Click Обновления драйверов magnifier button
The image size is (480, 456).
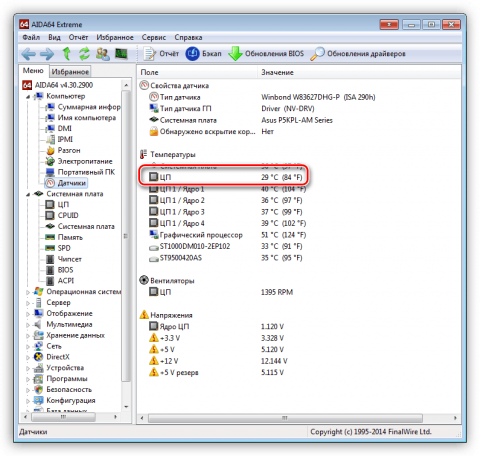358,54
